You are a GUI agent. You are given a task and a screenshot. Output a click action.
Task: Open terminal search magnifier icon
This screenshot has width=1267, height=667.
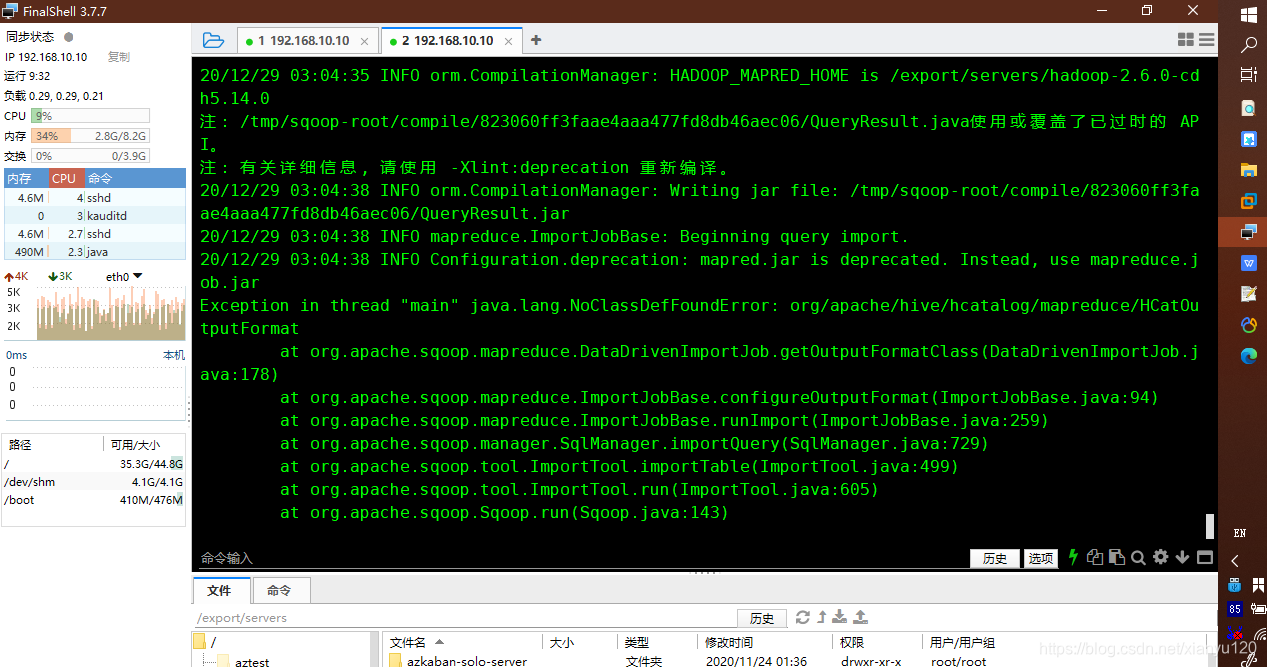pyautogui.click(x=1138, y=557)
